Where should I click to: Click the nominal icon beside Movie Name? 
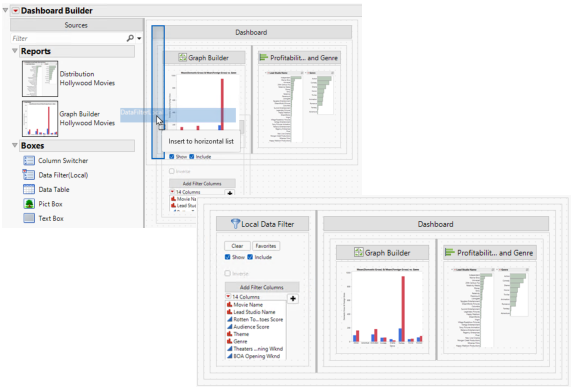[230, 304]
